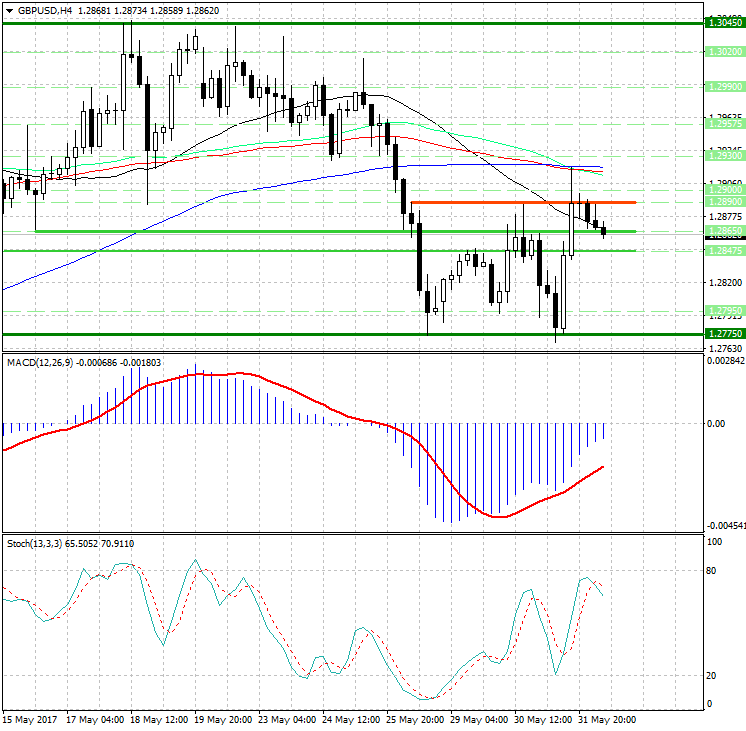This screenshot has height=731, width=746.
Task: Click the 1.28475 price label on axis
Action: coord(723,251)
